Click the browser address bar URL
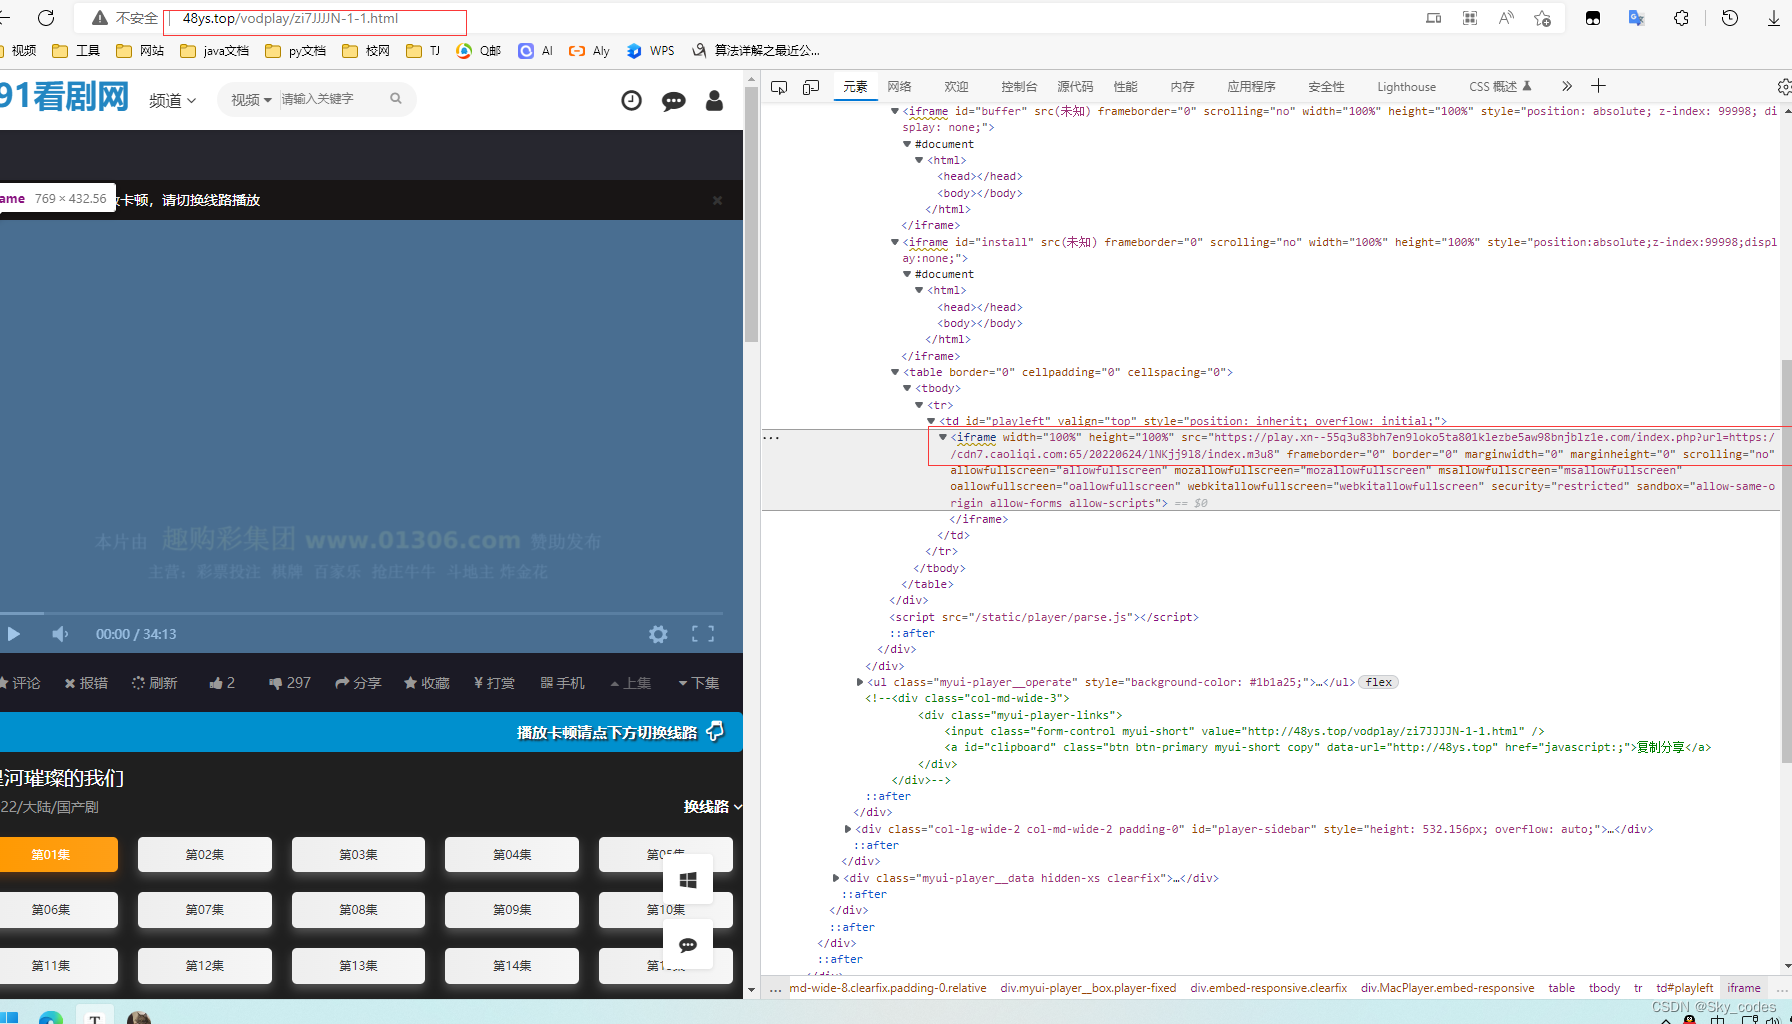The height and width of the screenshot is (1024, 1792). [x=291, y=18]
